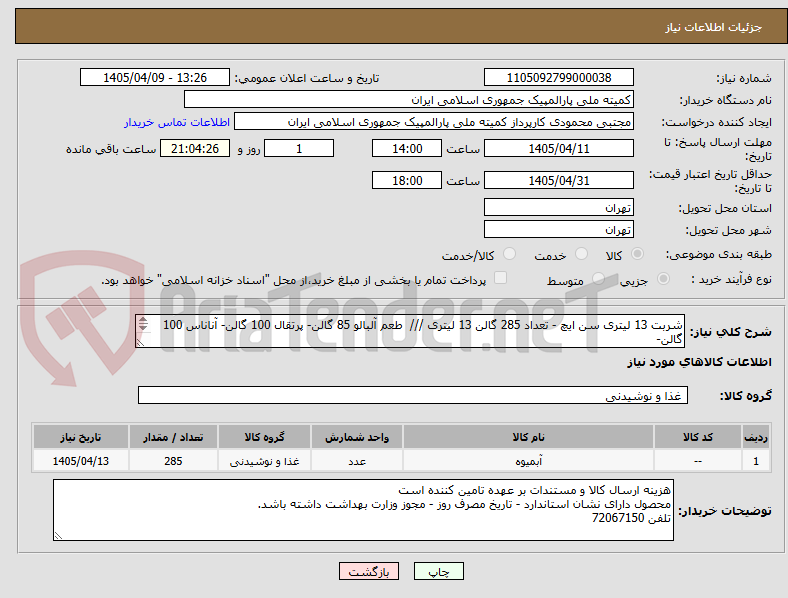Viewport: 788px width, 598px height.
Task: Click the remaining time field 21:04:26
Action: tap(195, 148)
